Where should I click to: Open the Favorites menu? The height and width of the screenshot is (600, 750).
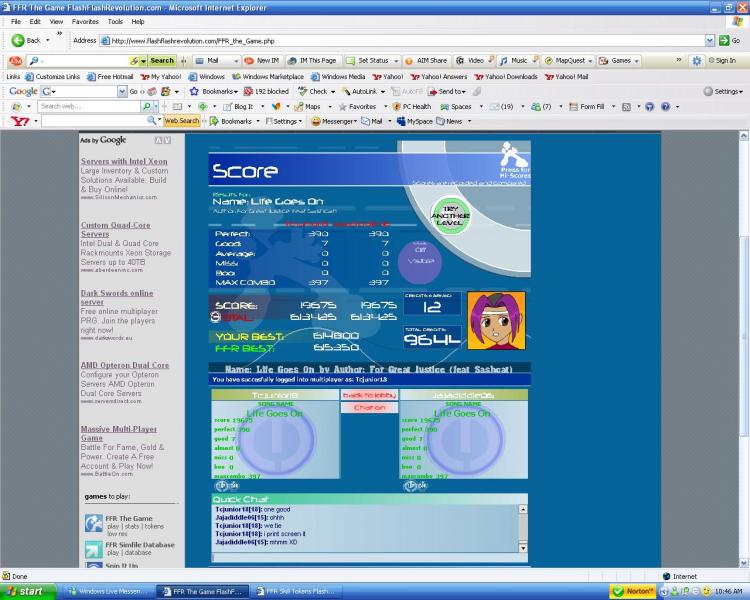pyautogui.click(x=85, y=21)
